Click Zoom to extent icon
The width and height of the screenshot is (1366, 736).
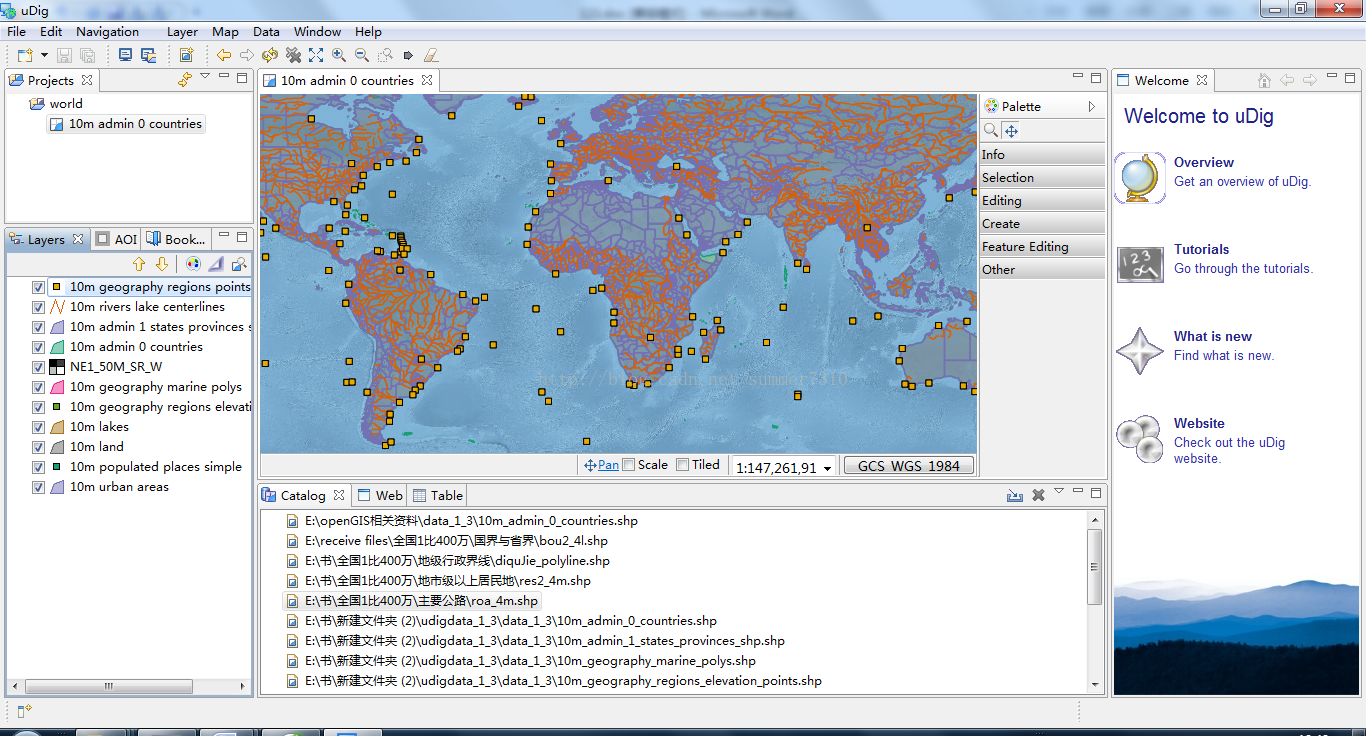point(316,55)
